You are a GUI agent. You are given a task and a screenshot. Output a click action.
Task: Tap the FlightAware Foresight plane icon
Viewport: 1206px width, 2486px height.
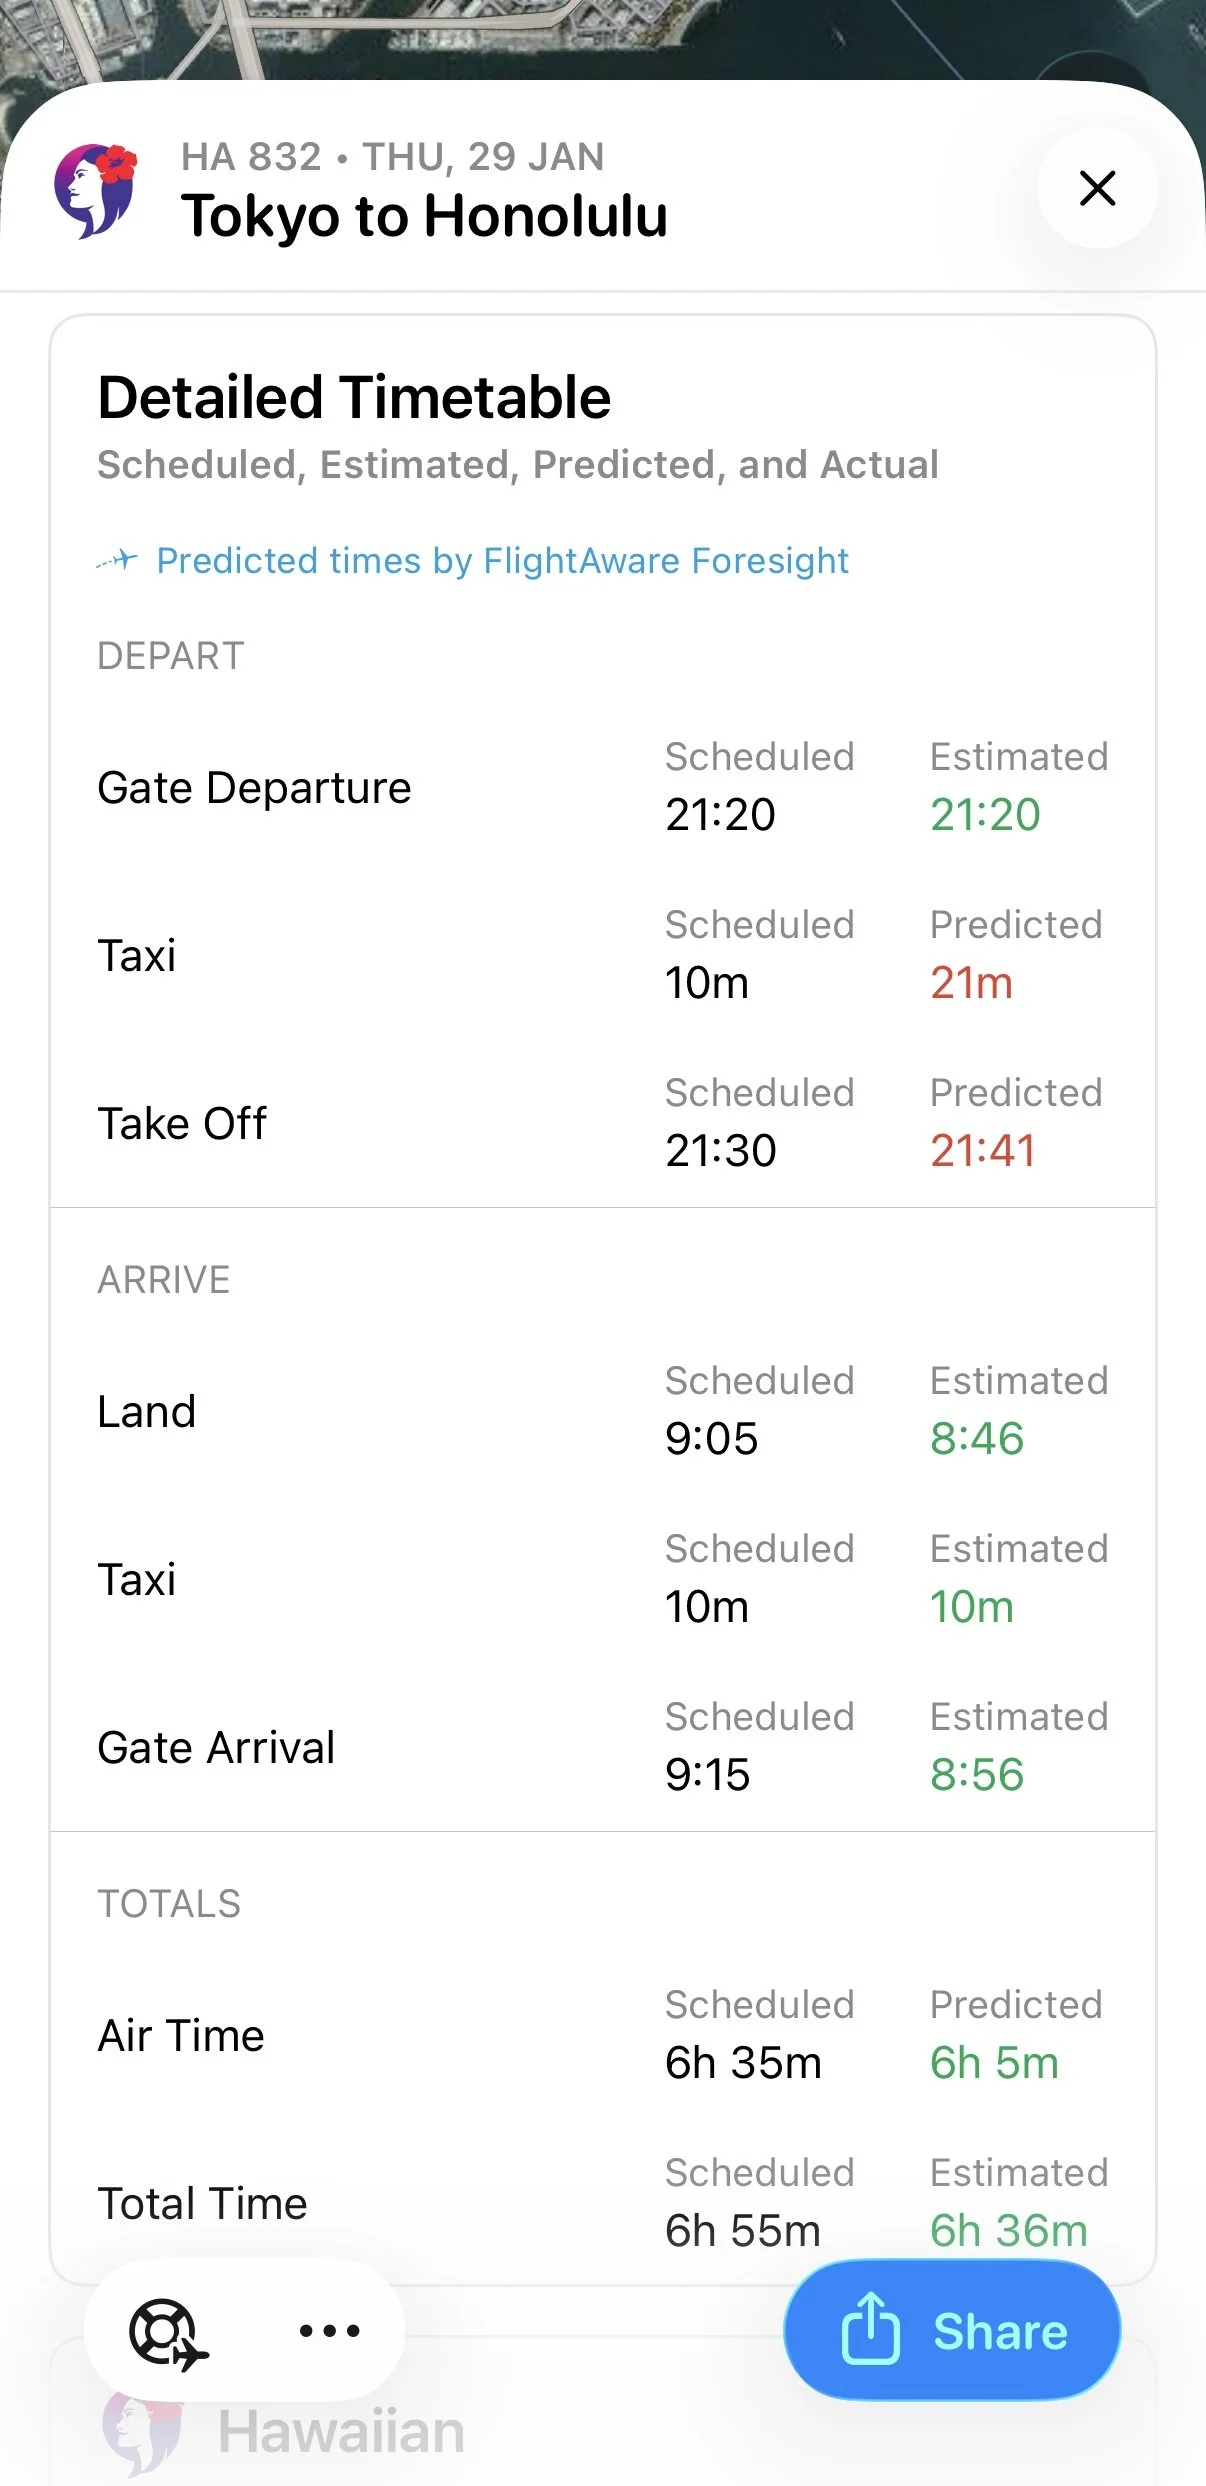click(118, 560)
